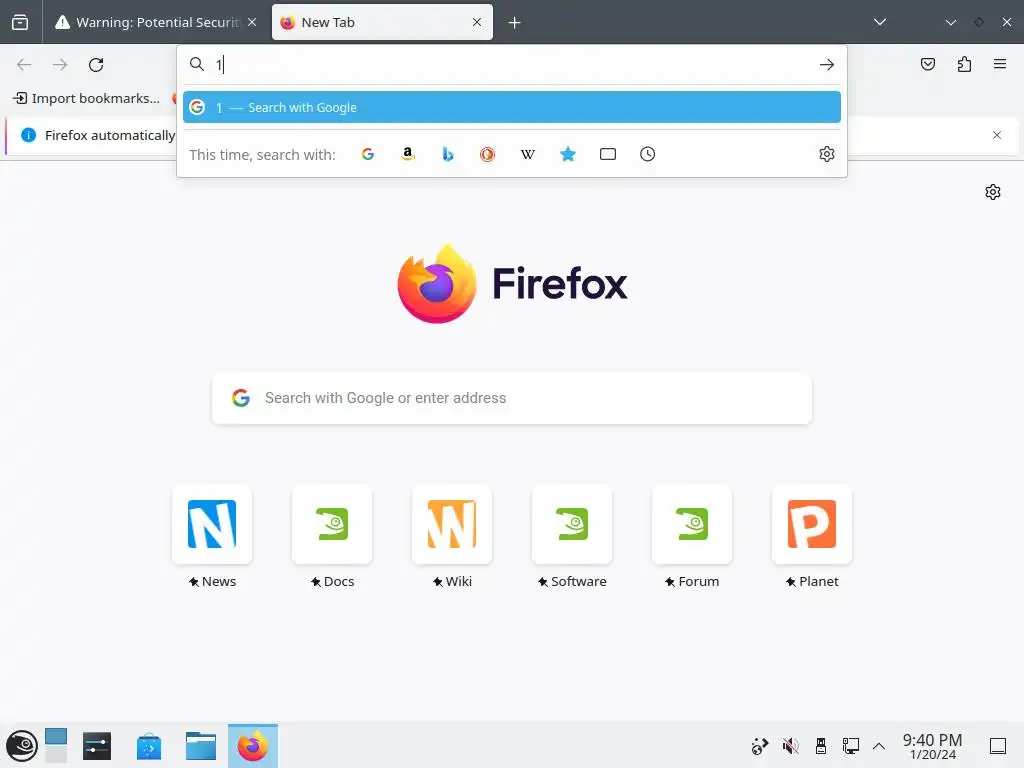The height and width of the screenshot is (768, 1024).
Task: Click the Show Desktop button
Action: [997, 746]
